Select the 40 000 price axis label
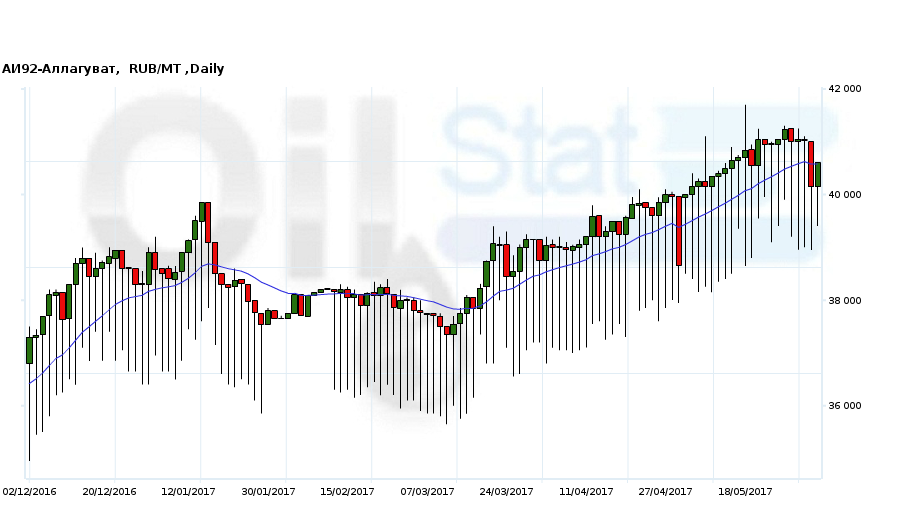 [x=844, y=195]
